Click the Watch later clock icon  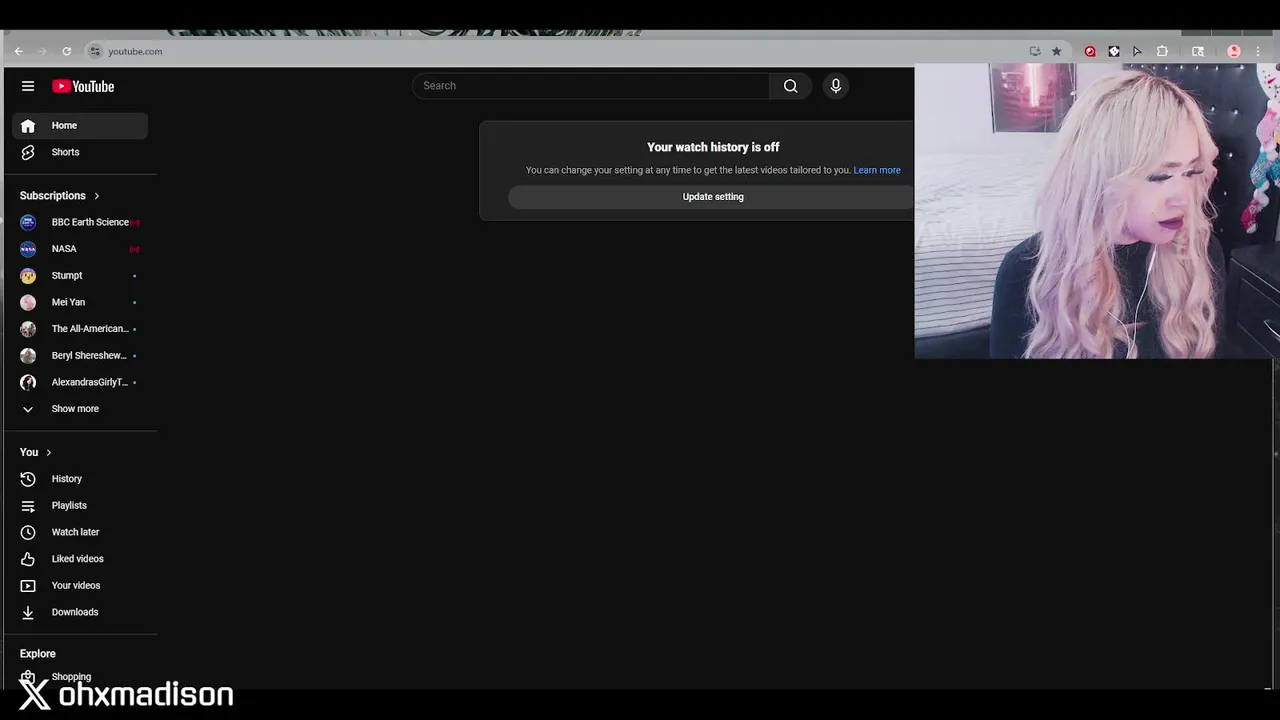pyautogui.click(x=28, y=532)
